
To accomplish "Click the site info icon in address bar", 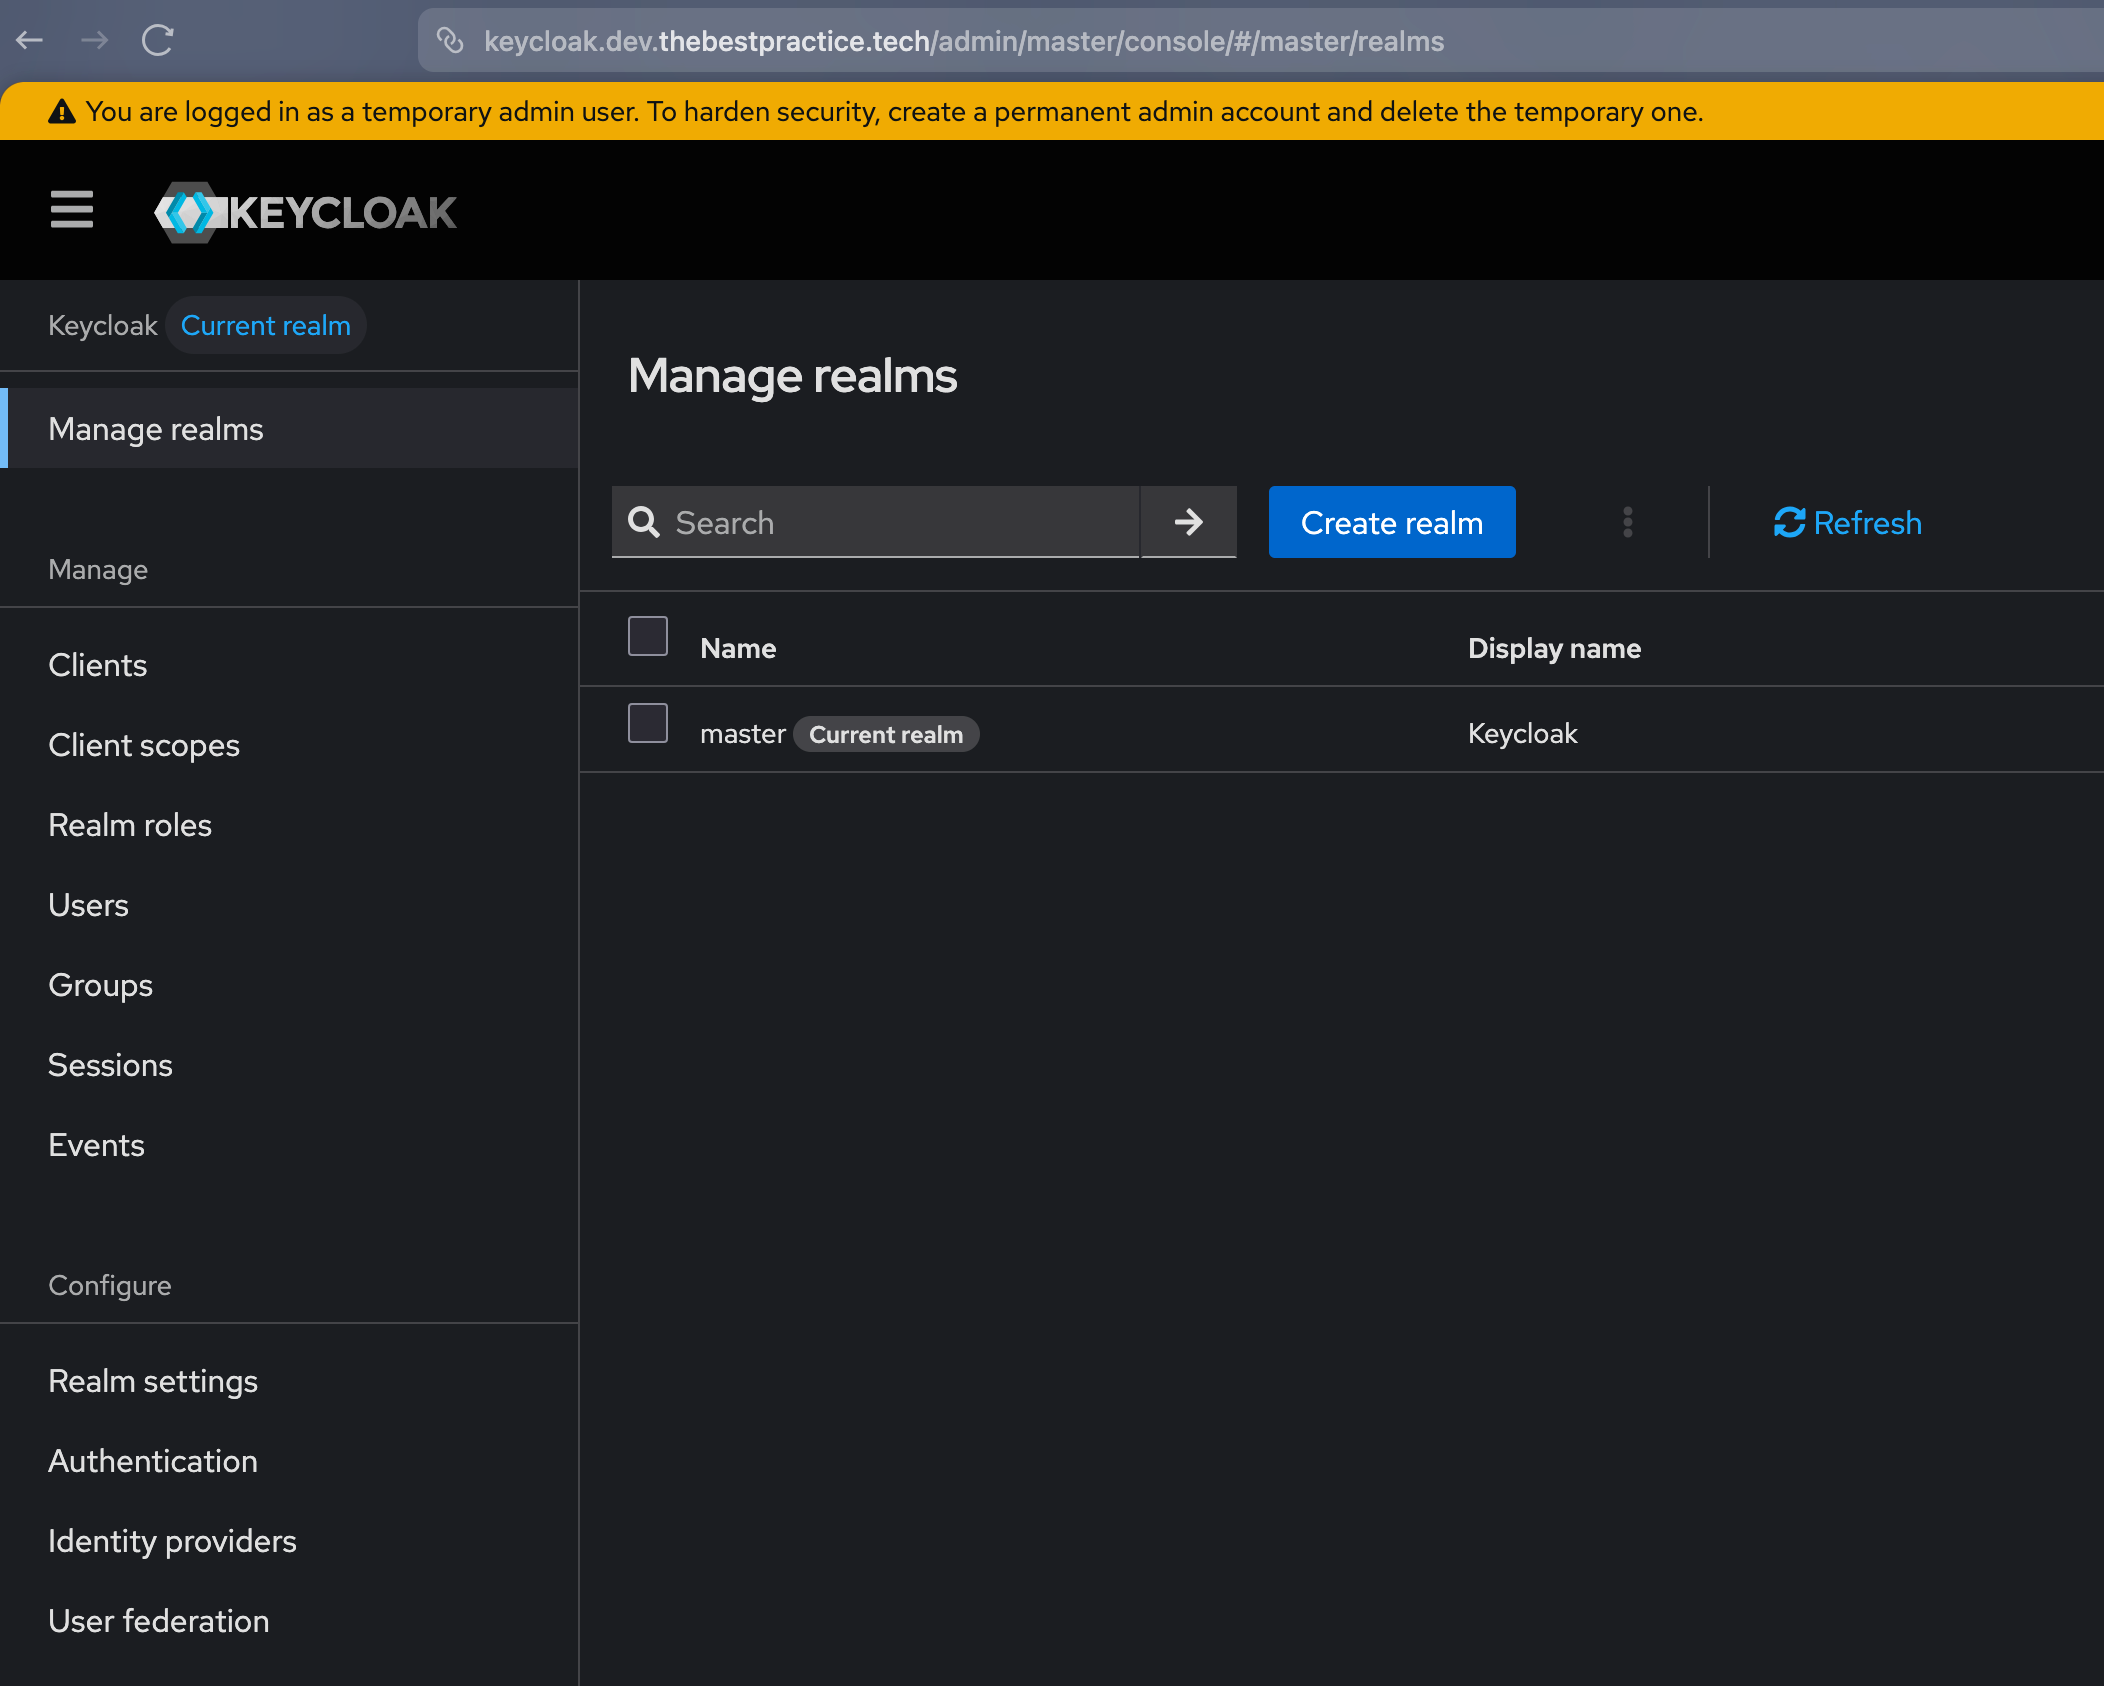I will click(450, 41).
